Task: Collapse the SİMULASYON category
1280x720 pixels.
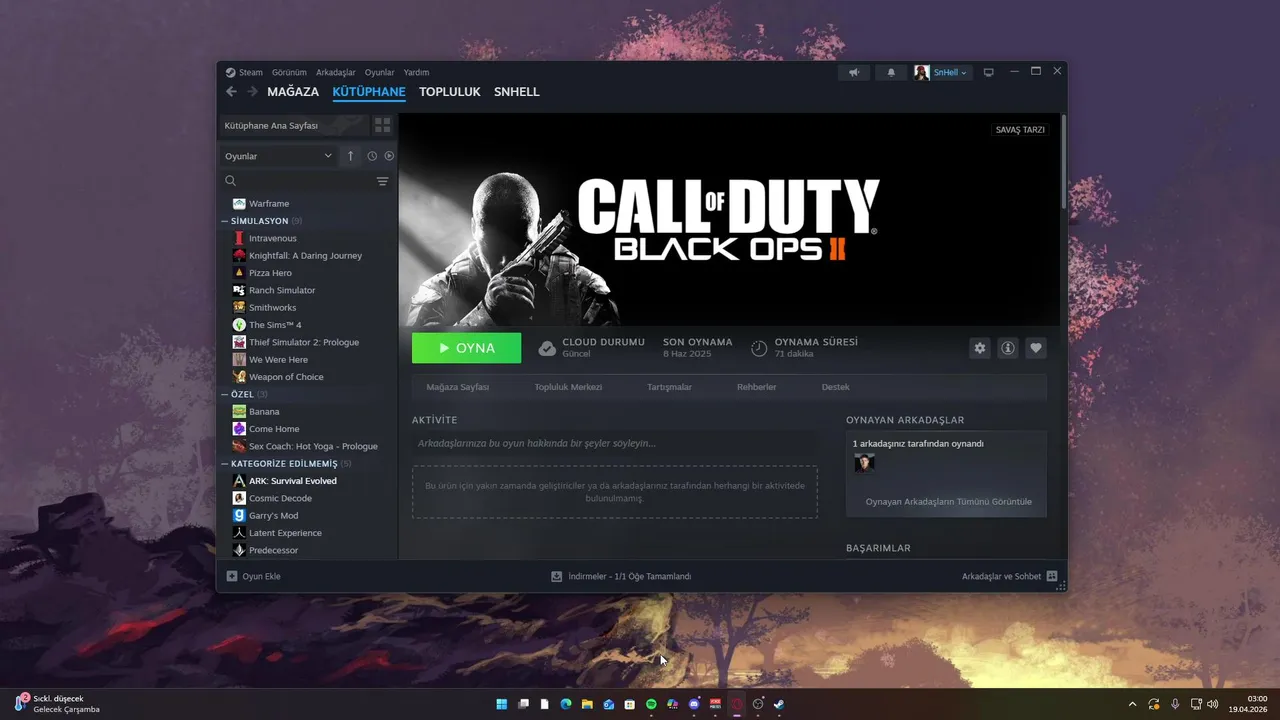Action: (225, 221)
